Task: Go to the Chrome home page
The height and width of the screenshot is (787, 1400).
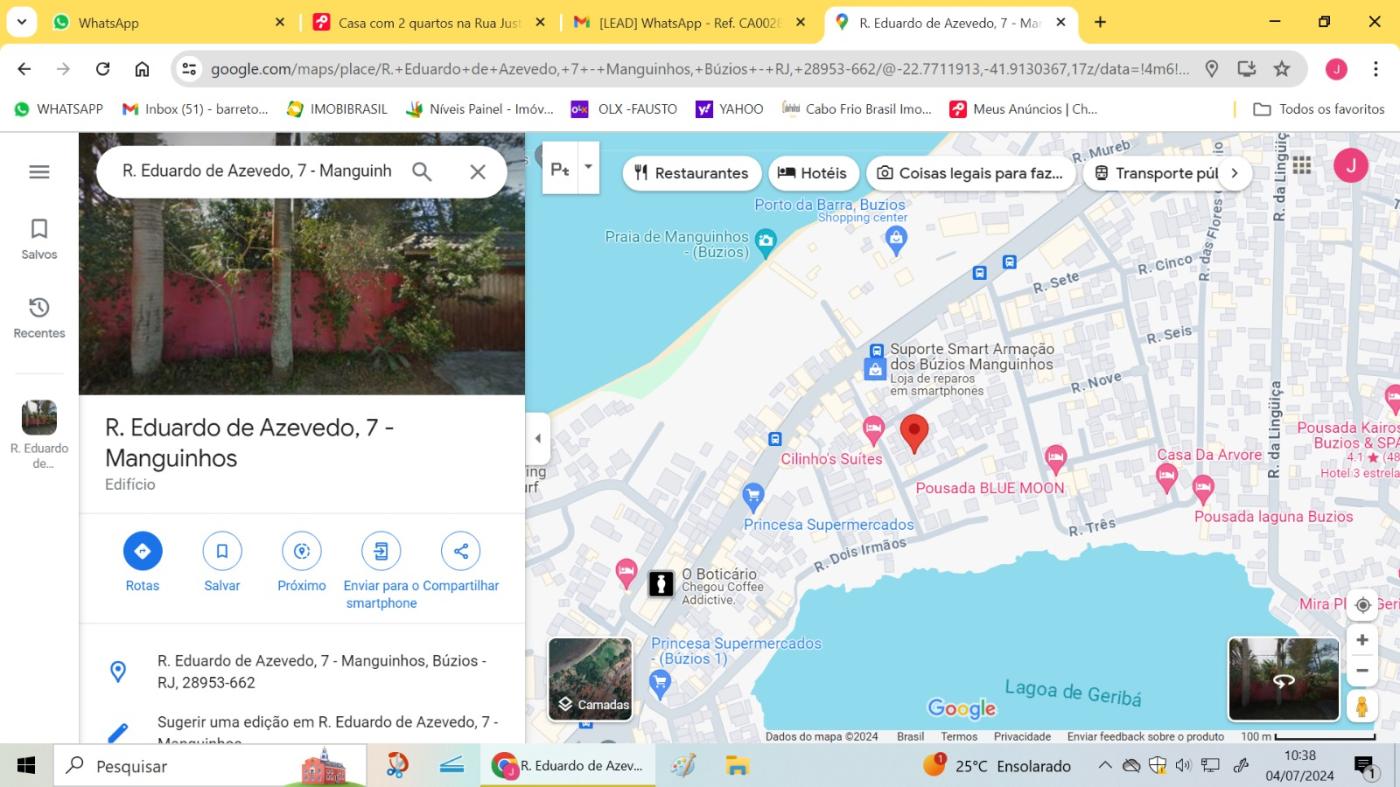Action: 142,69
